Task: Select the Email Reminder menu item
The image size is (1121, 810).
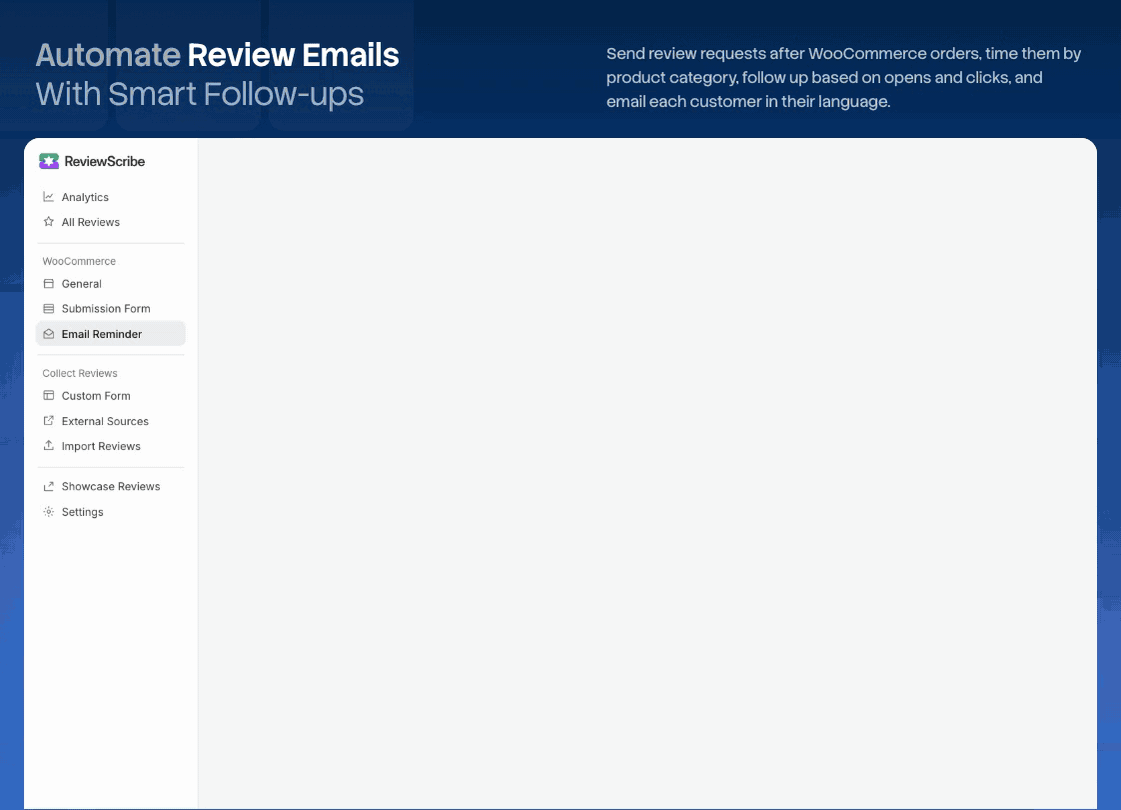Action: pyautogui.click(x=110, y=334)
